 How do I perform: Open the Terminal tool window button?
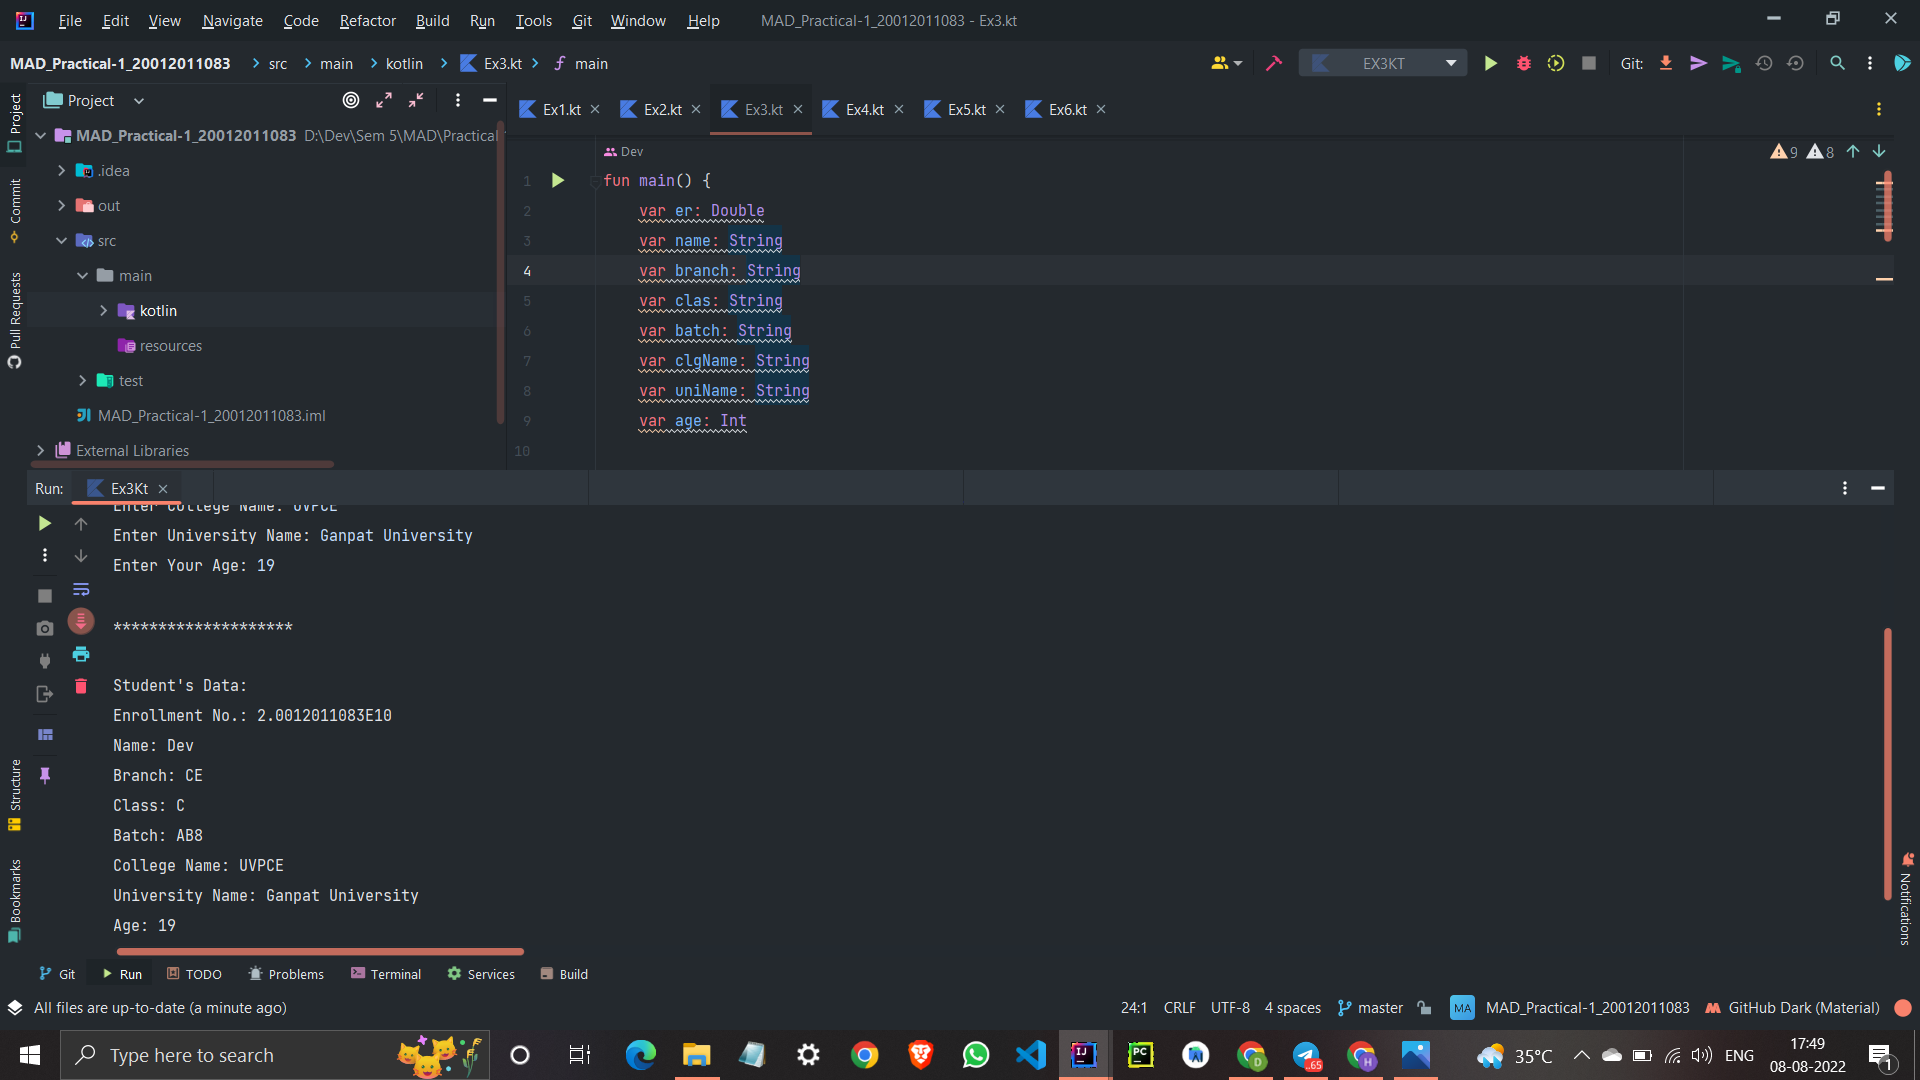[386, 974]
